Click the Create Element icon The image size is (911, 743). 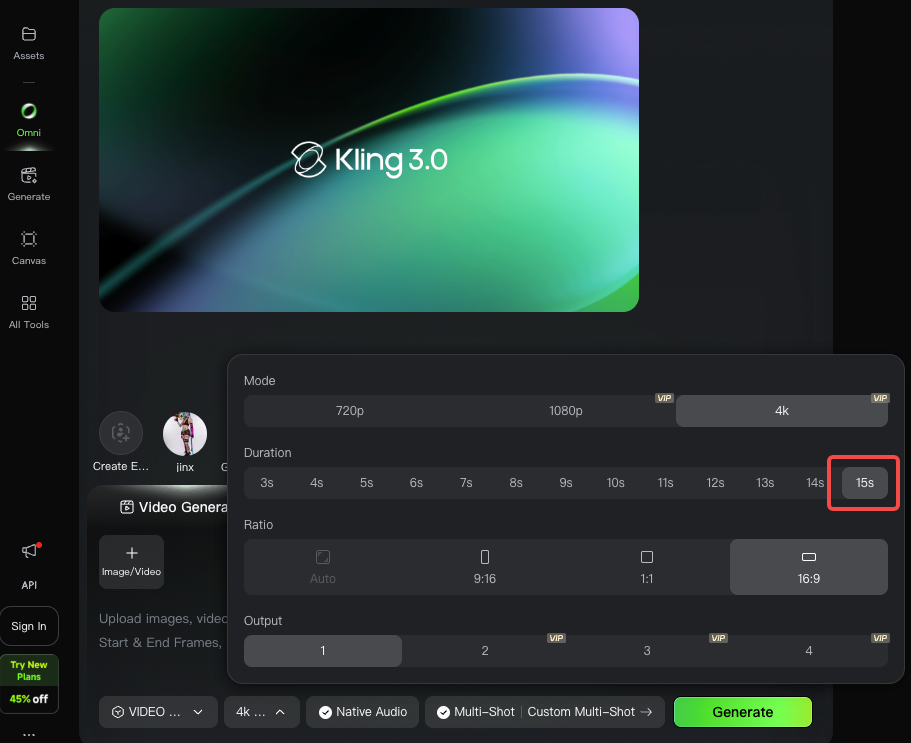pyautogui.click(x=121, y=434)
